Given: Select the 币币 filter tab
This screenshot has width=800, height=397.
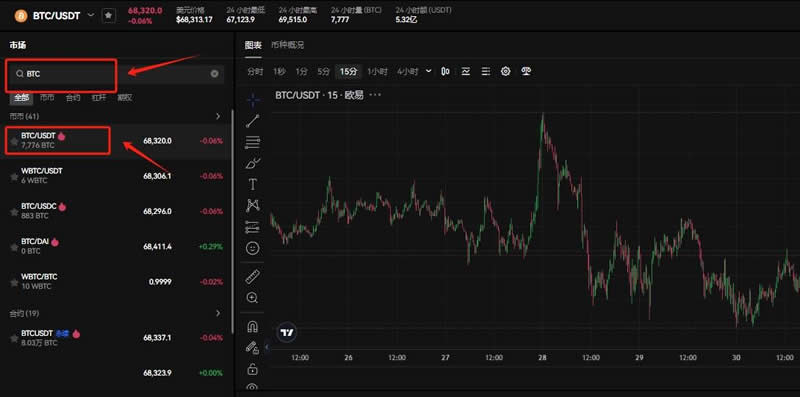Looking at the screenshot, I should coord(47,97).
